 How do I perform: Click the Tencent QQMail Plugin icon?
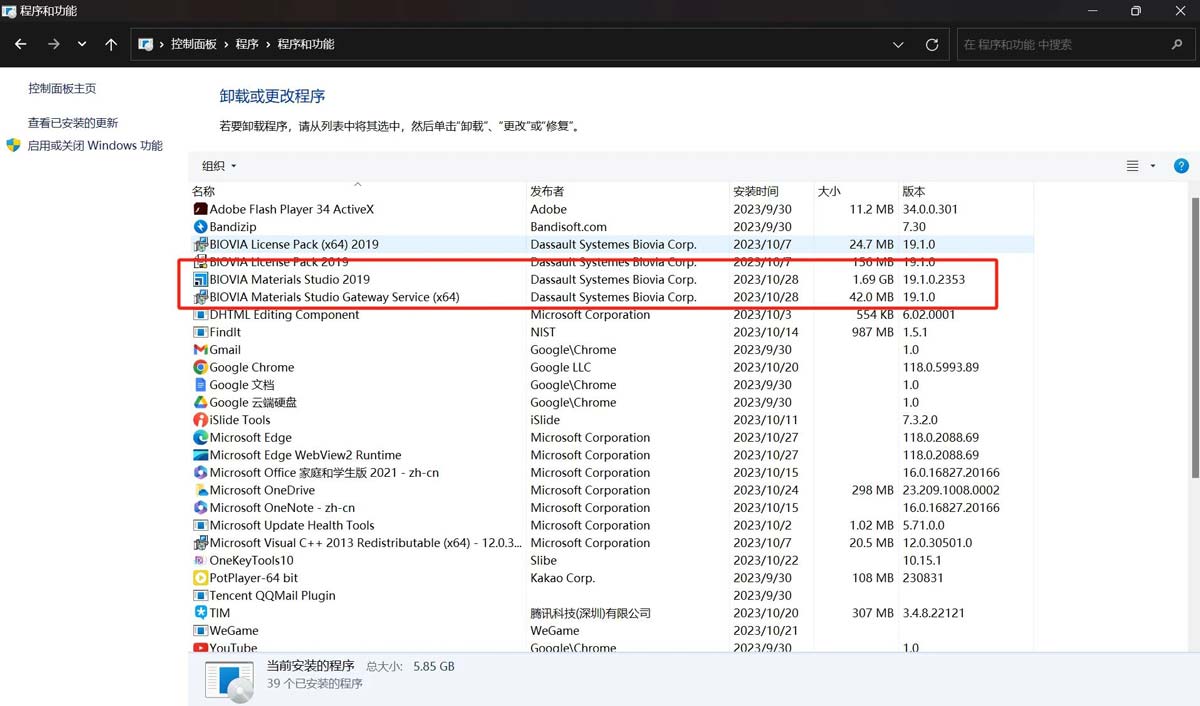point(200,595)
